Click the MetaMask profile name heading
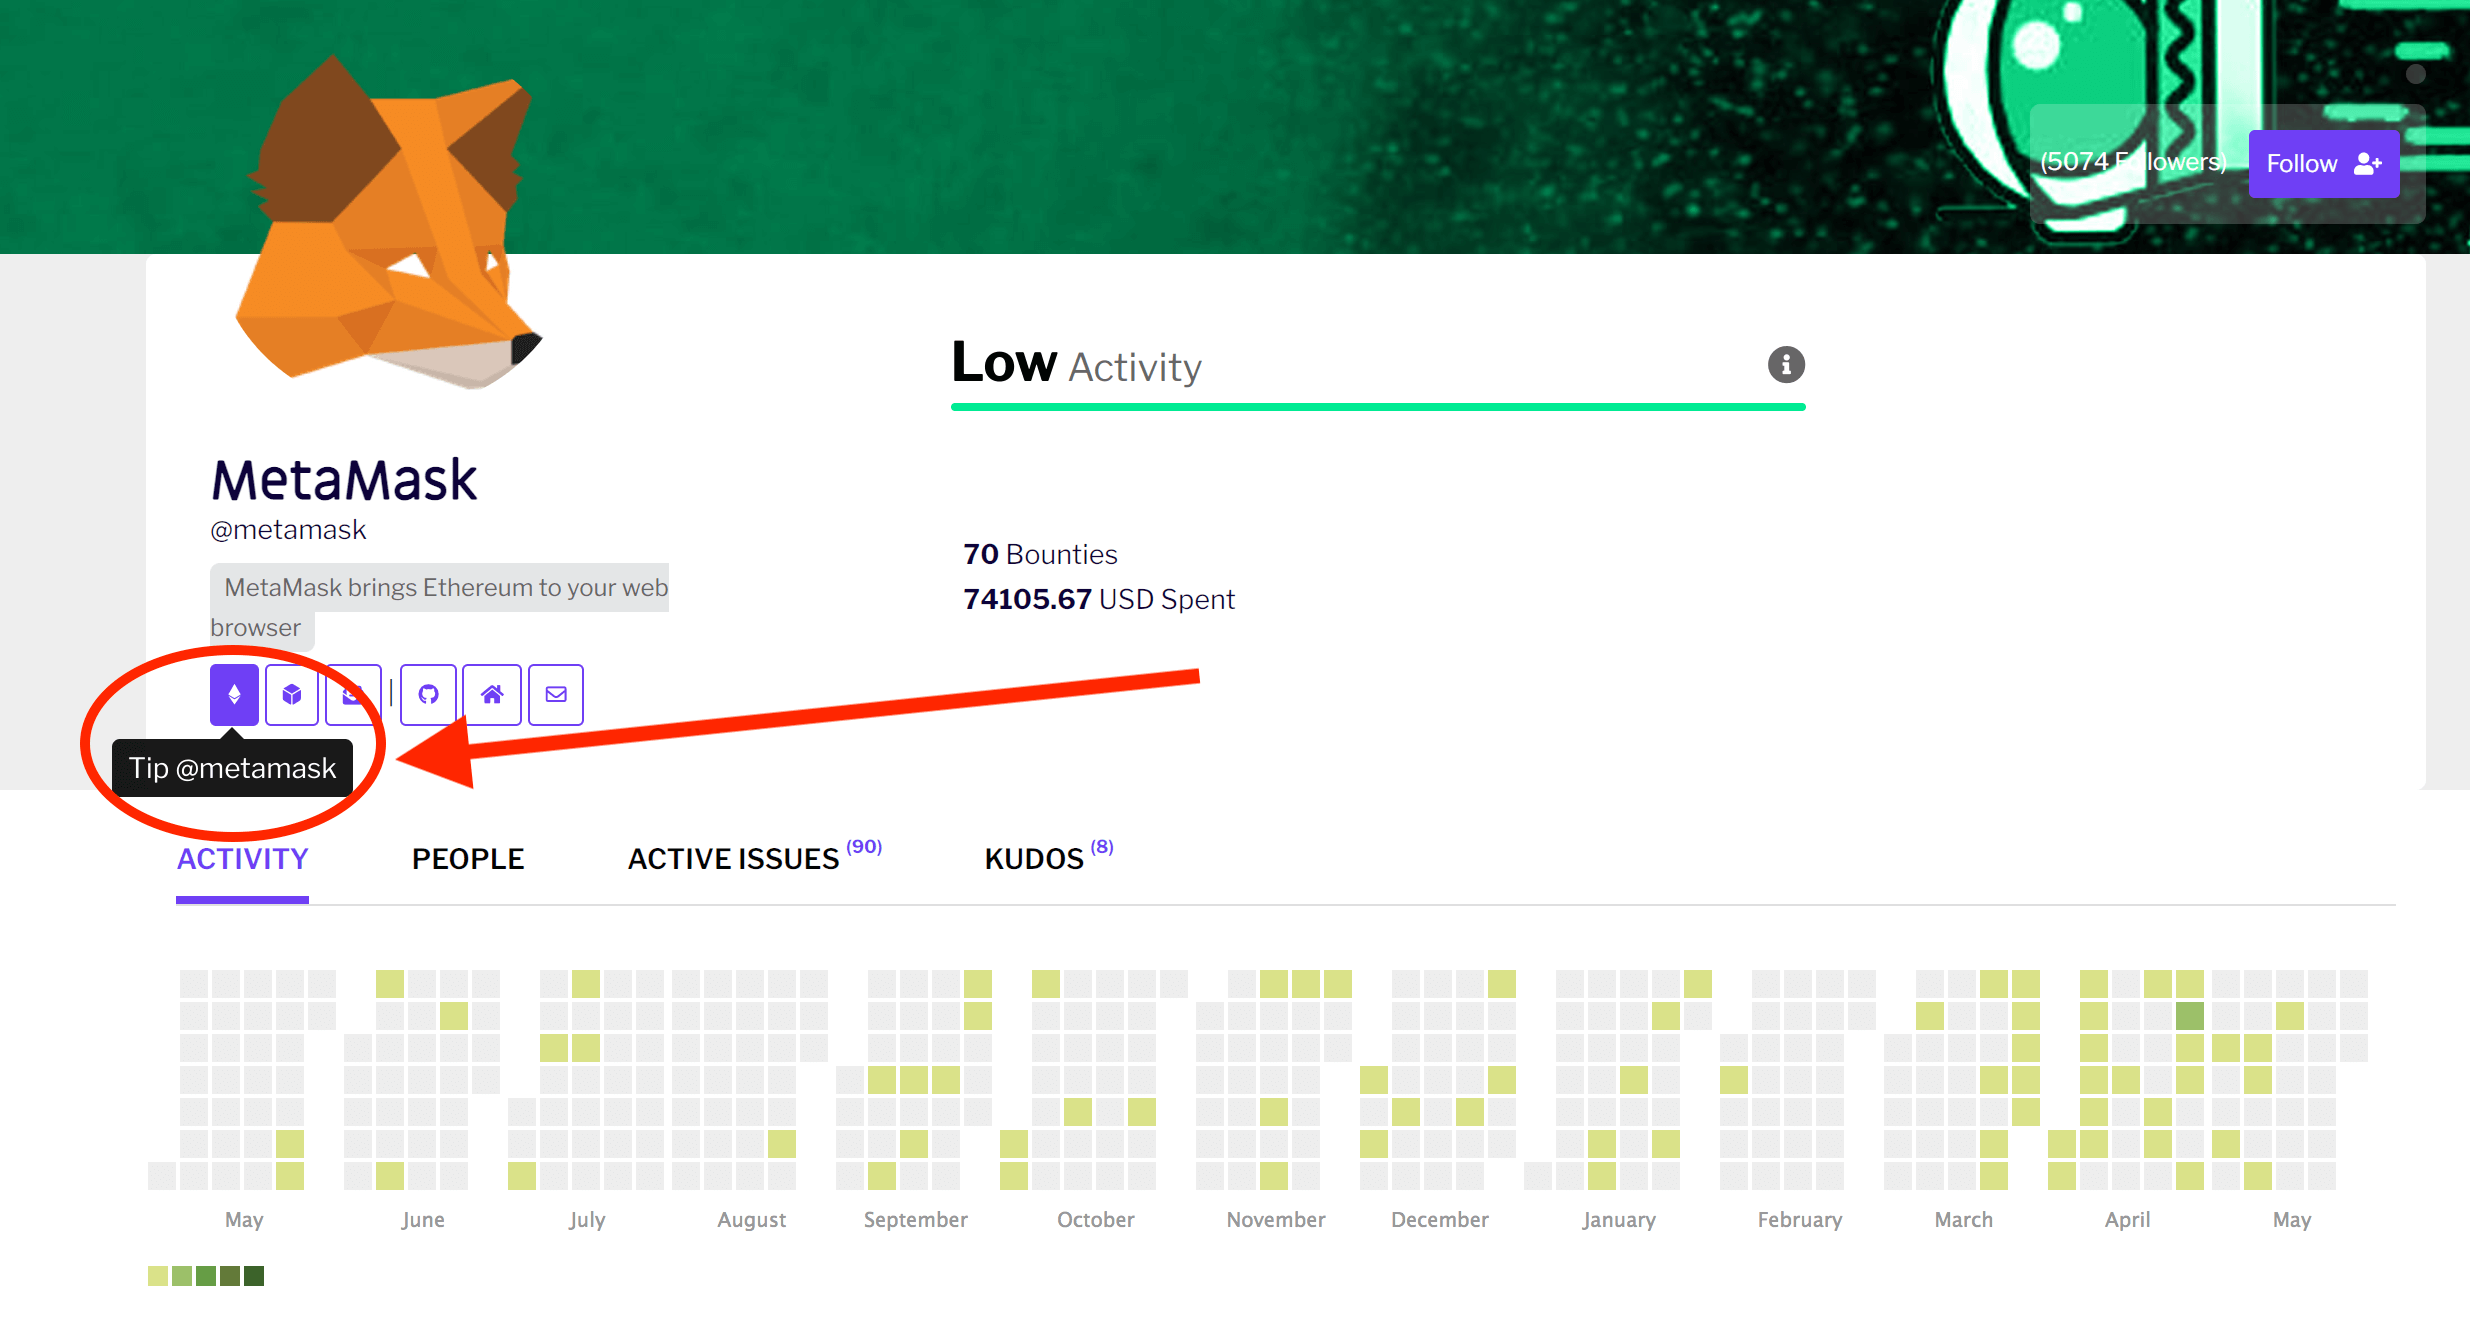The height and width of the screenshot is (1334, 2470). (x=344, y=480)
